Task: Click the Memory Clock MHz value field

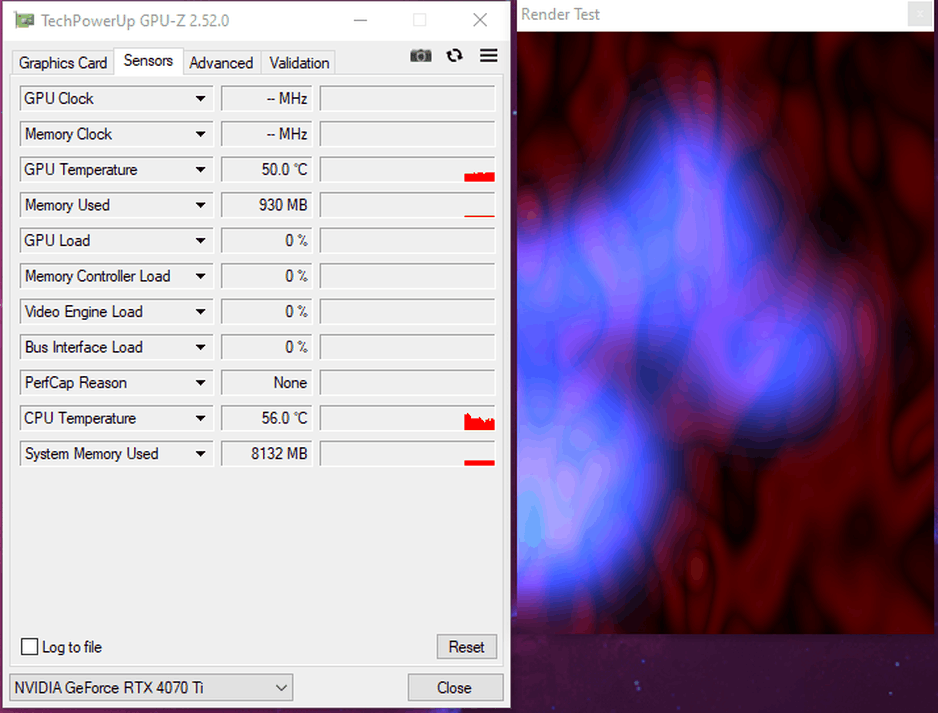Action: point(267,134)
